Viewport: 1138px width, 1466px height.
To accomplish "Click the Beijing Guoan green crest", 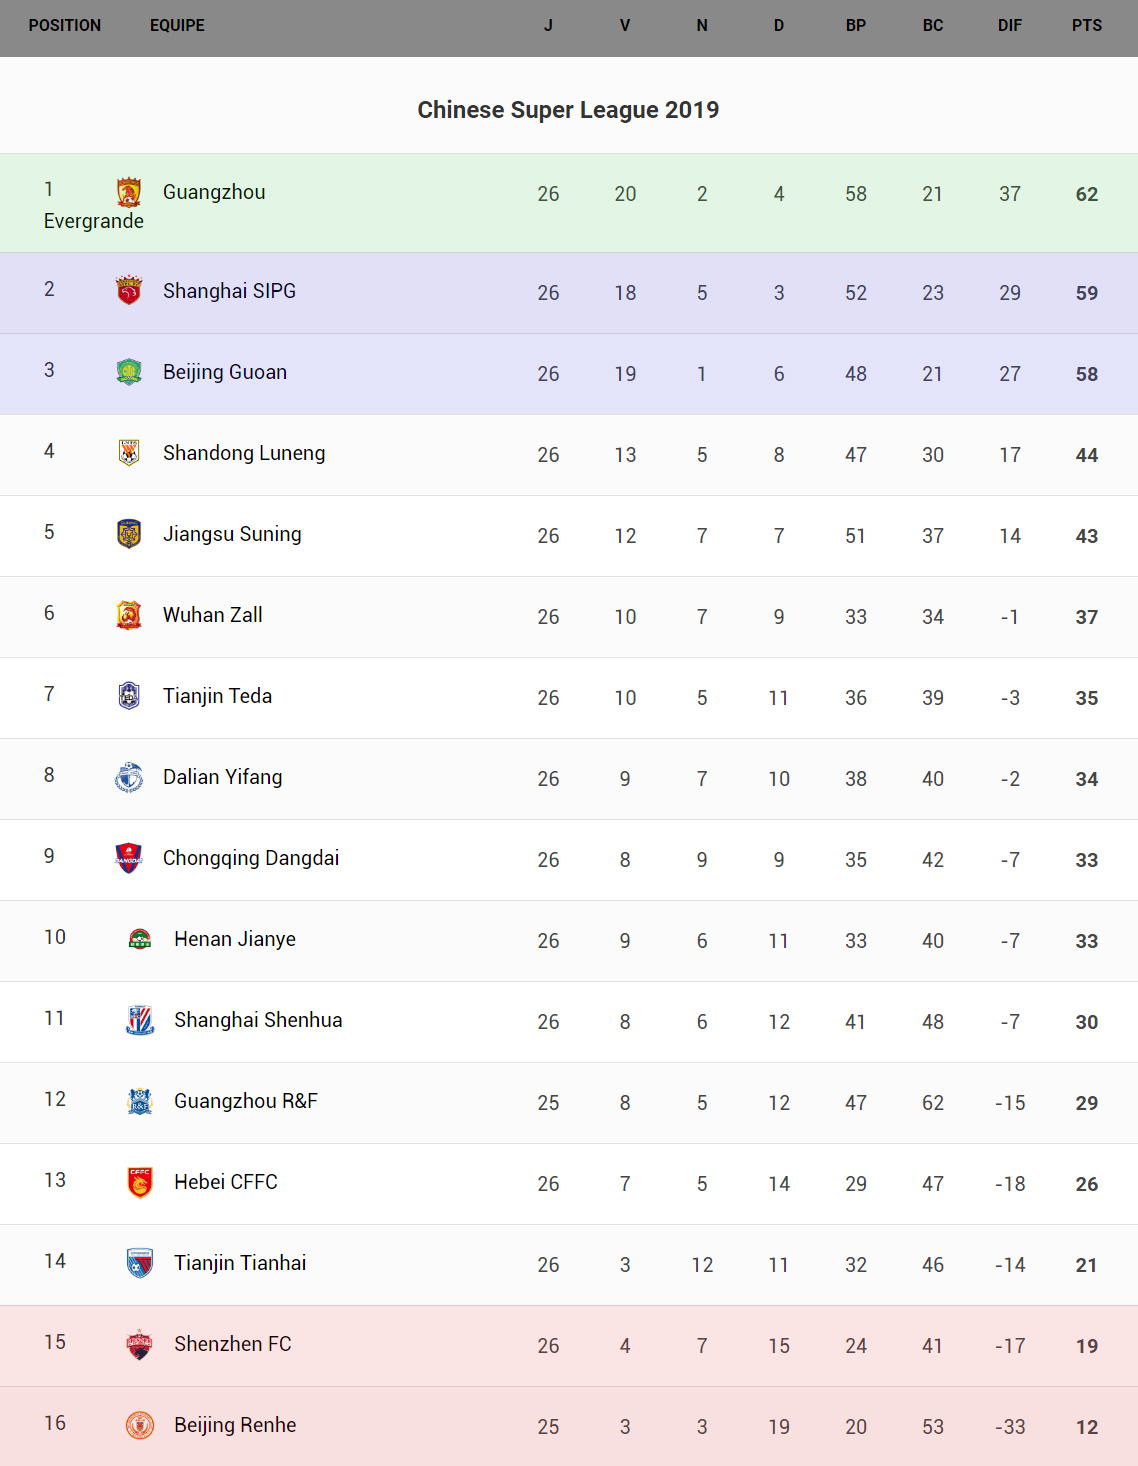I will [x=129, y=372].
